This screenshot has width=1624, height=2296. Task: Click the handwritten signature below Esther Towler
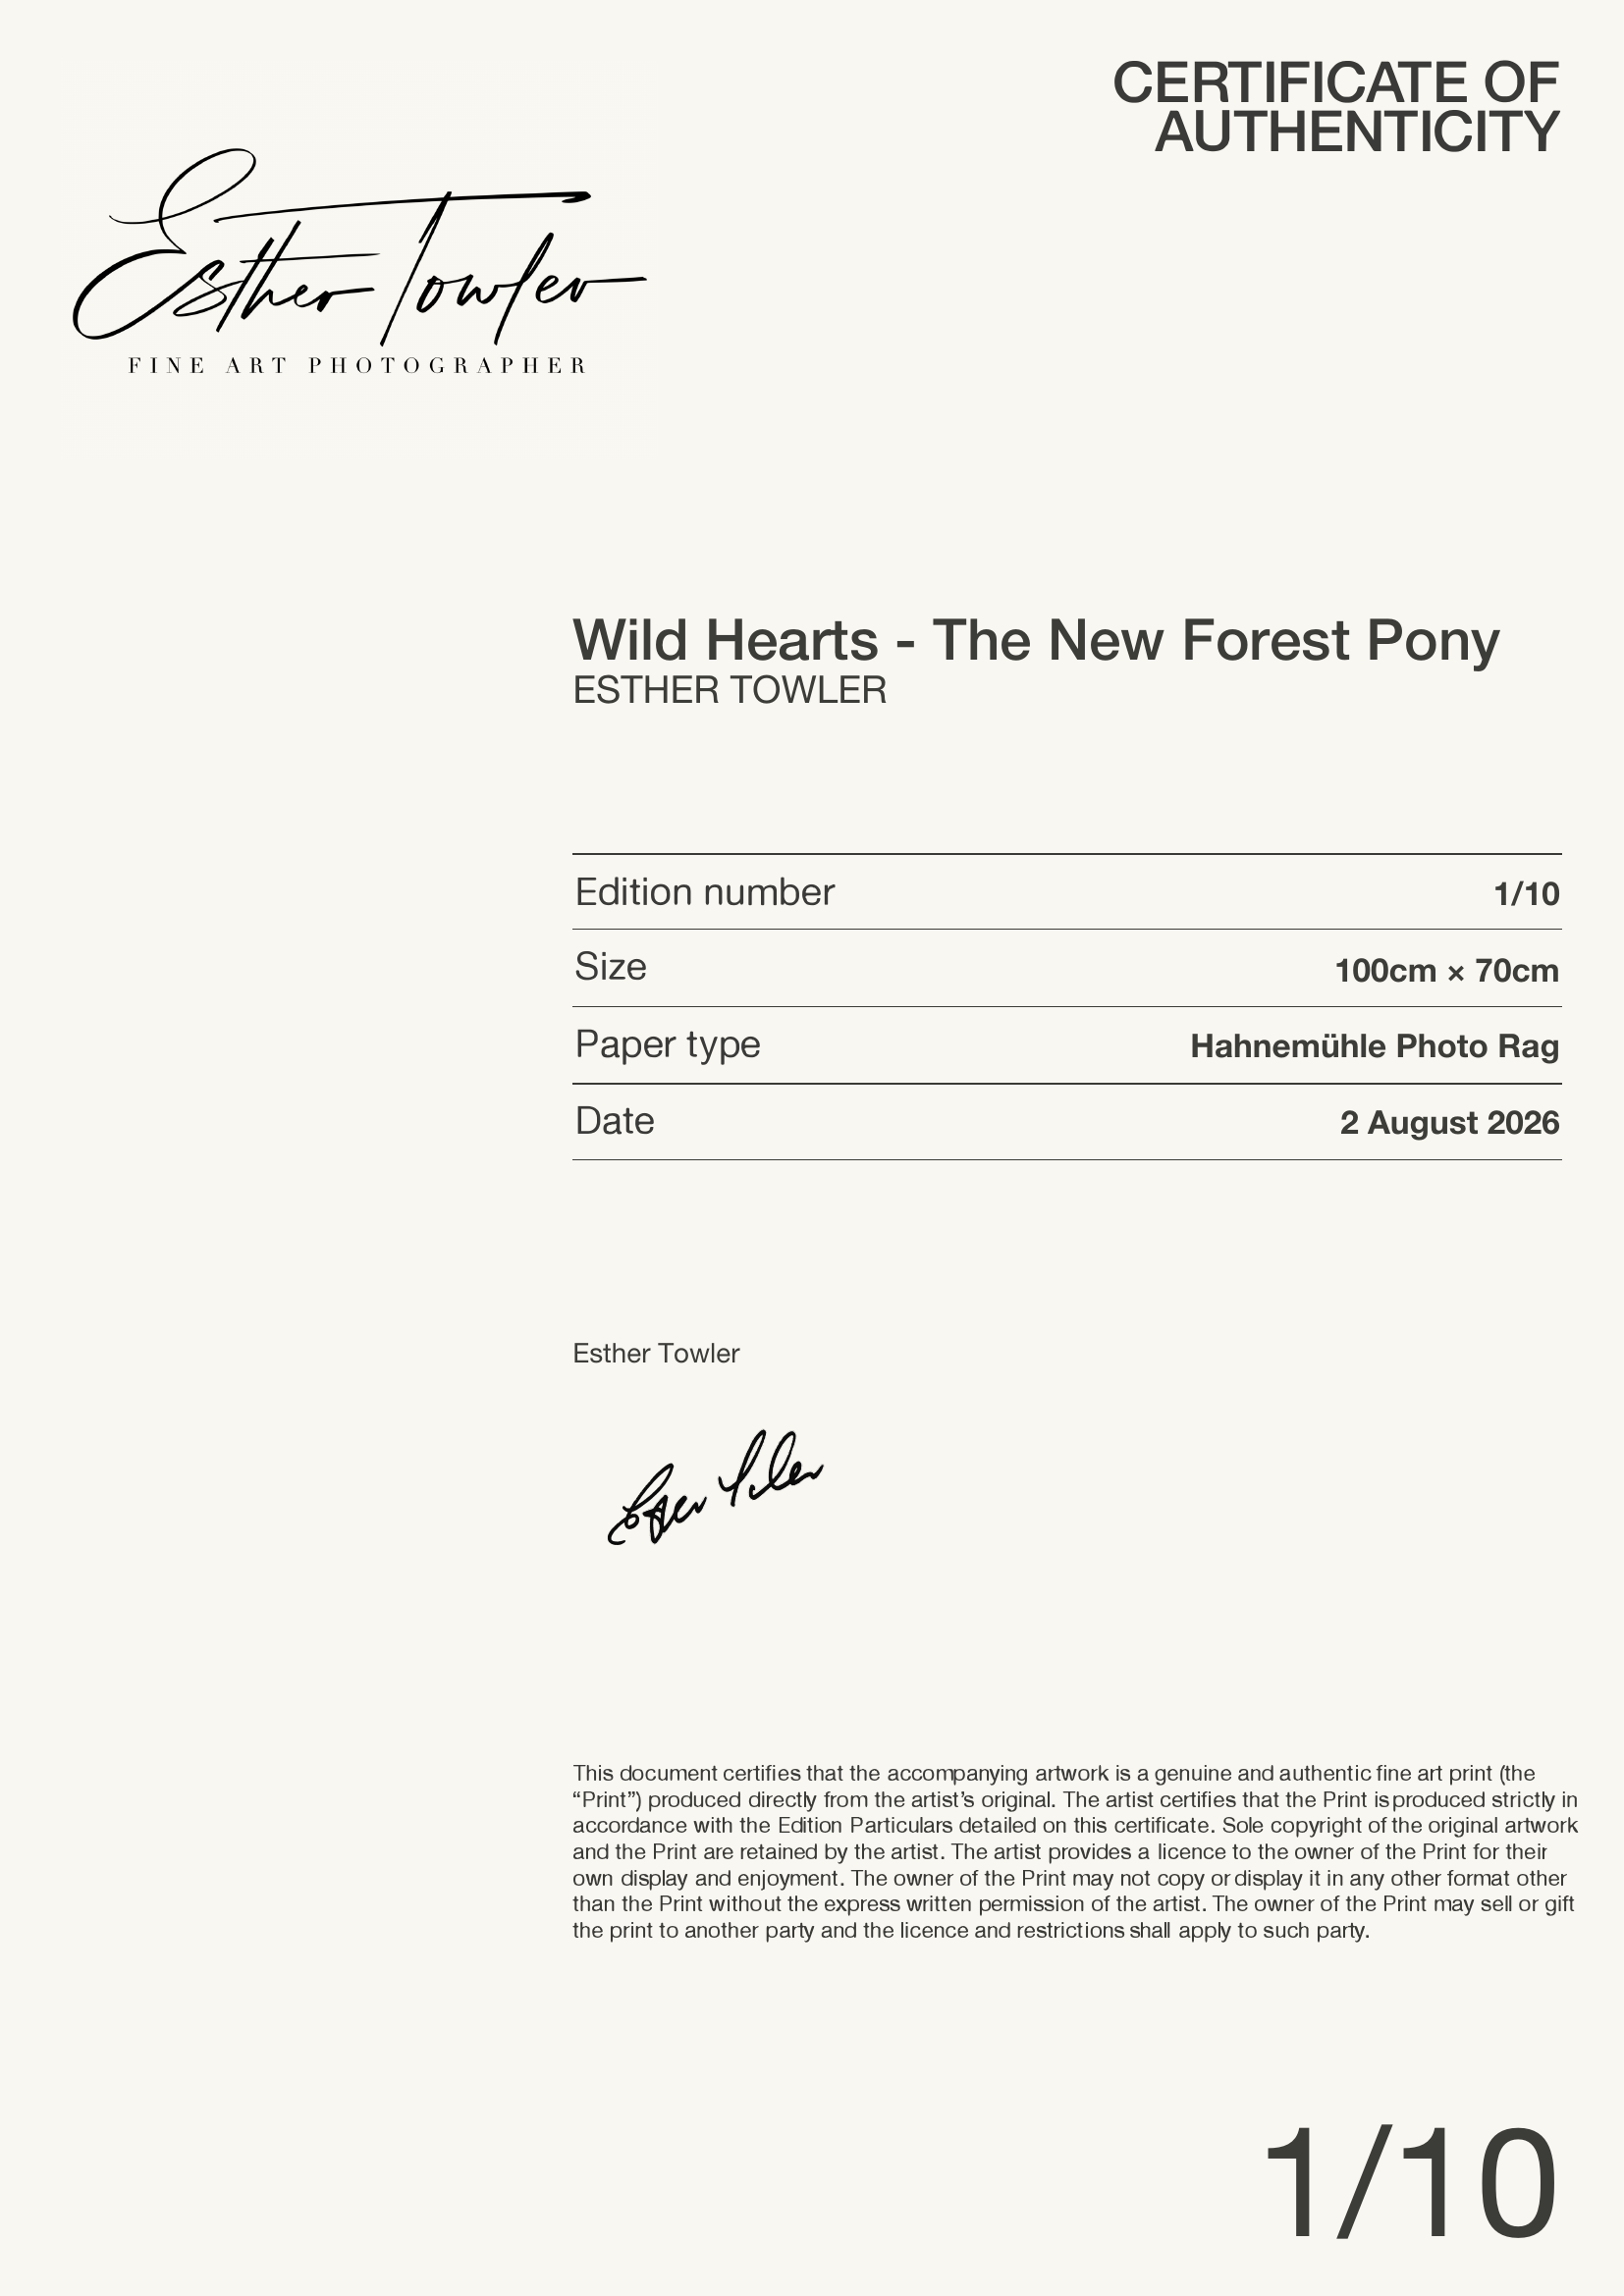click(x=715, y=1488)
